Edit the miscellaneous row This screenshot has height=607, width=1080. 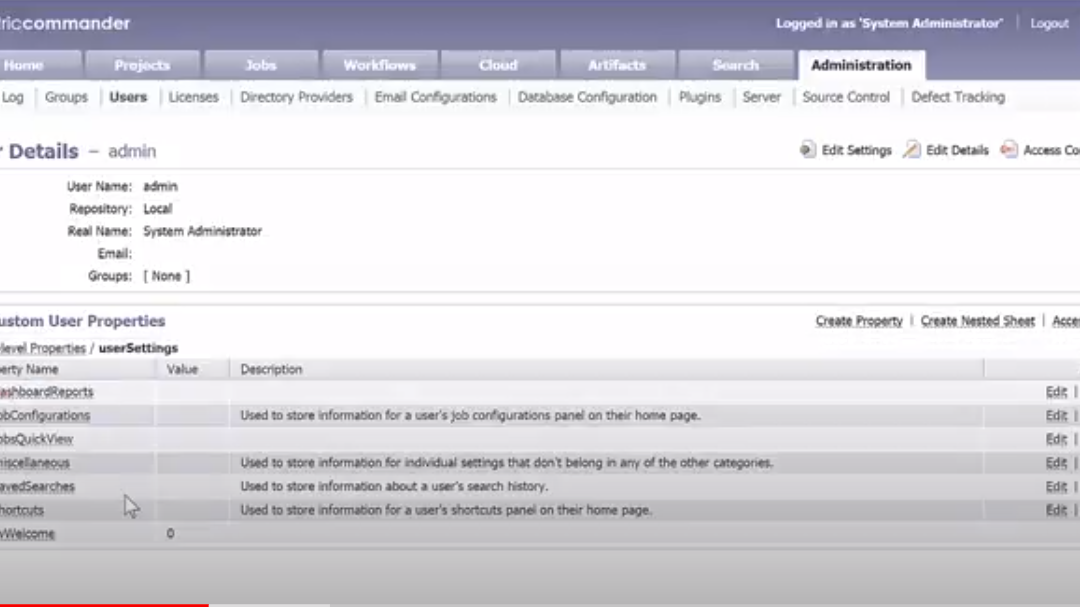(1056, 463)
